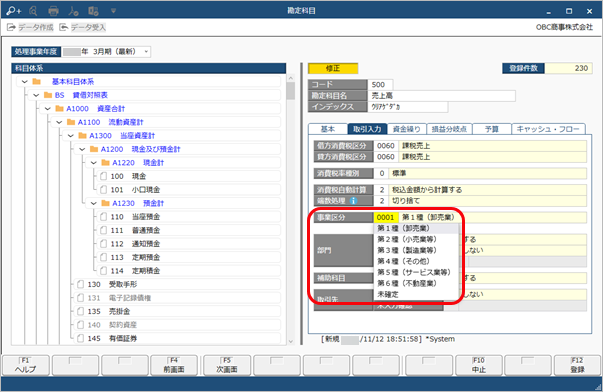
Task: Click the folder icon of 基本科目体系
Action: click(x=37, y=82)
